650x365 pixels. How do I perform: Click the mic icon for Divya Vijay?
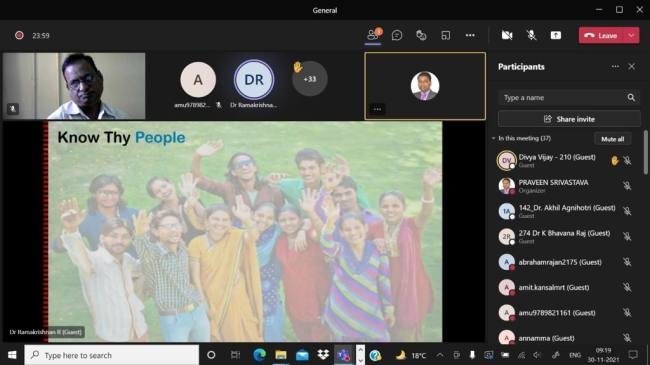tap(627, 161)
